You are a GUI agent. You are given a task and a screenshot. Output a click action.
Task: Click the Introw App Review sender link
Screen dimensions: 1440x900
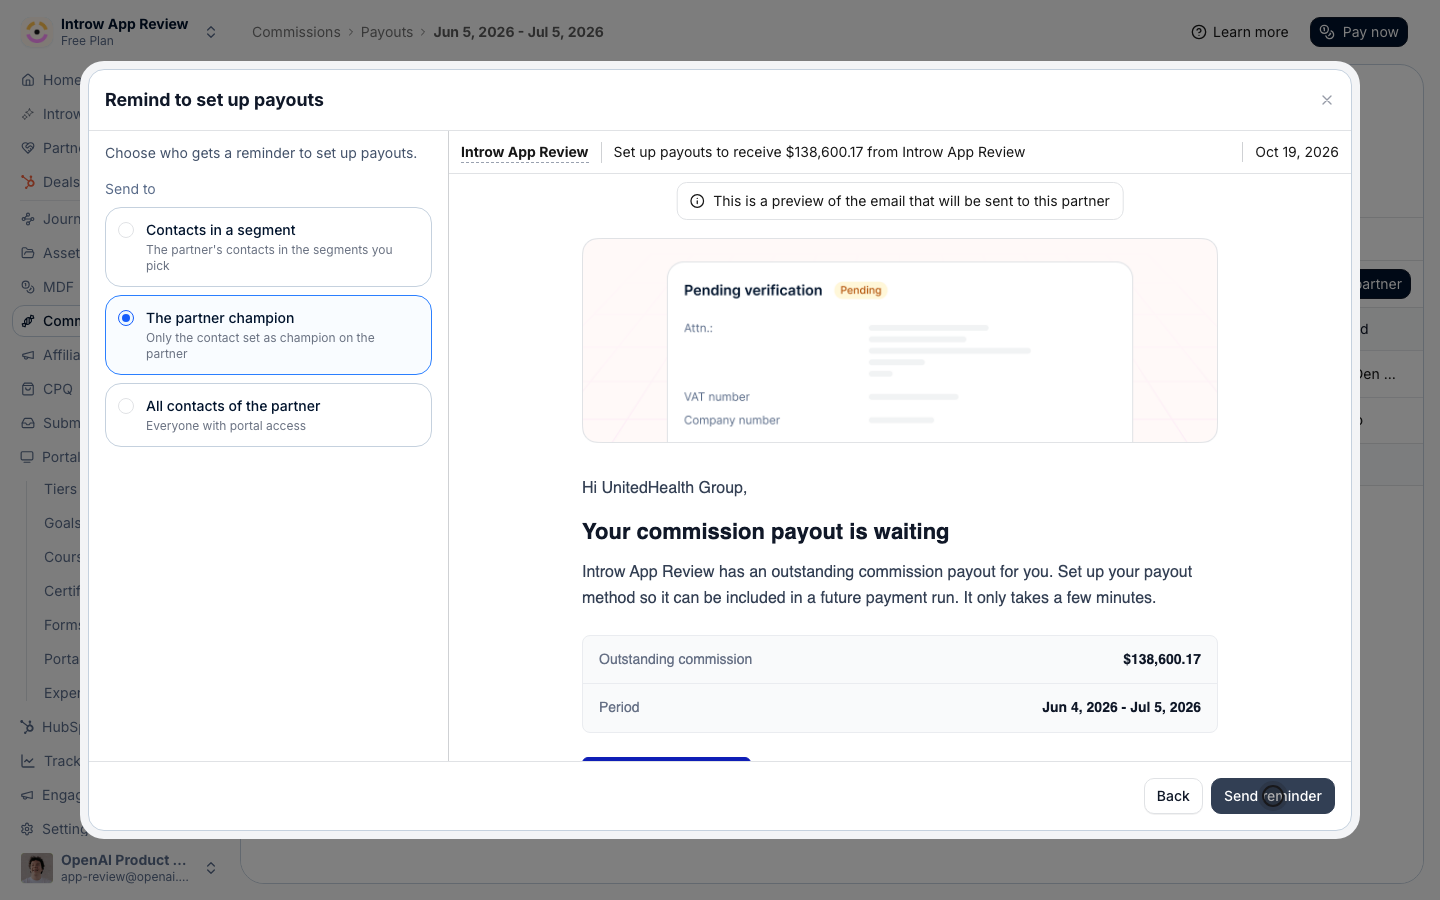(x=524, y=152)
